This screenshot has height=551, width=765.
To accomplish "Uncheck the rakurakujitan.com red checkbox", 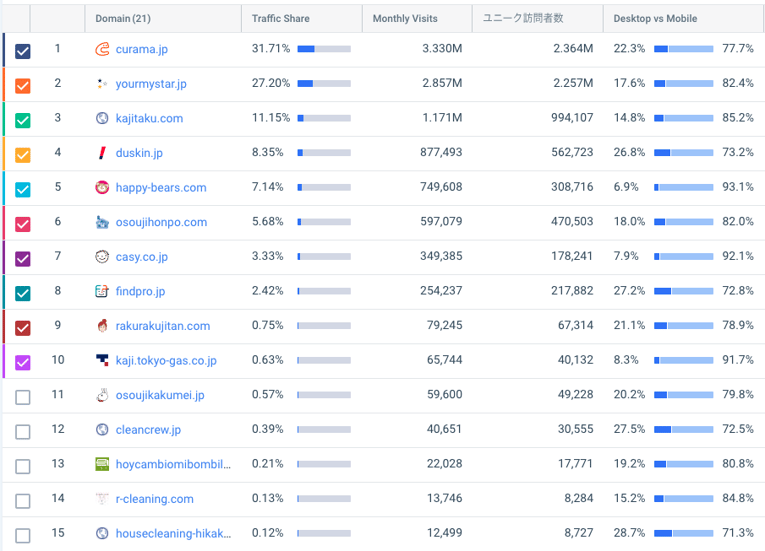I will click(22, 328).
